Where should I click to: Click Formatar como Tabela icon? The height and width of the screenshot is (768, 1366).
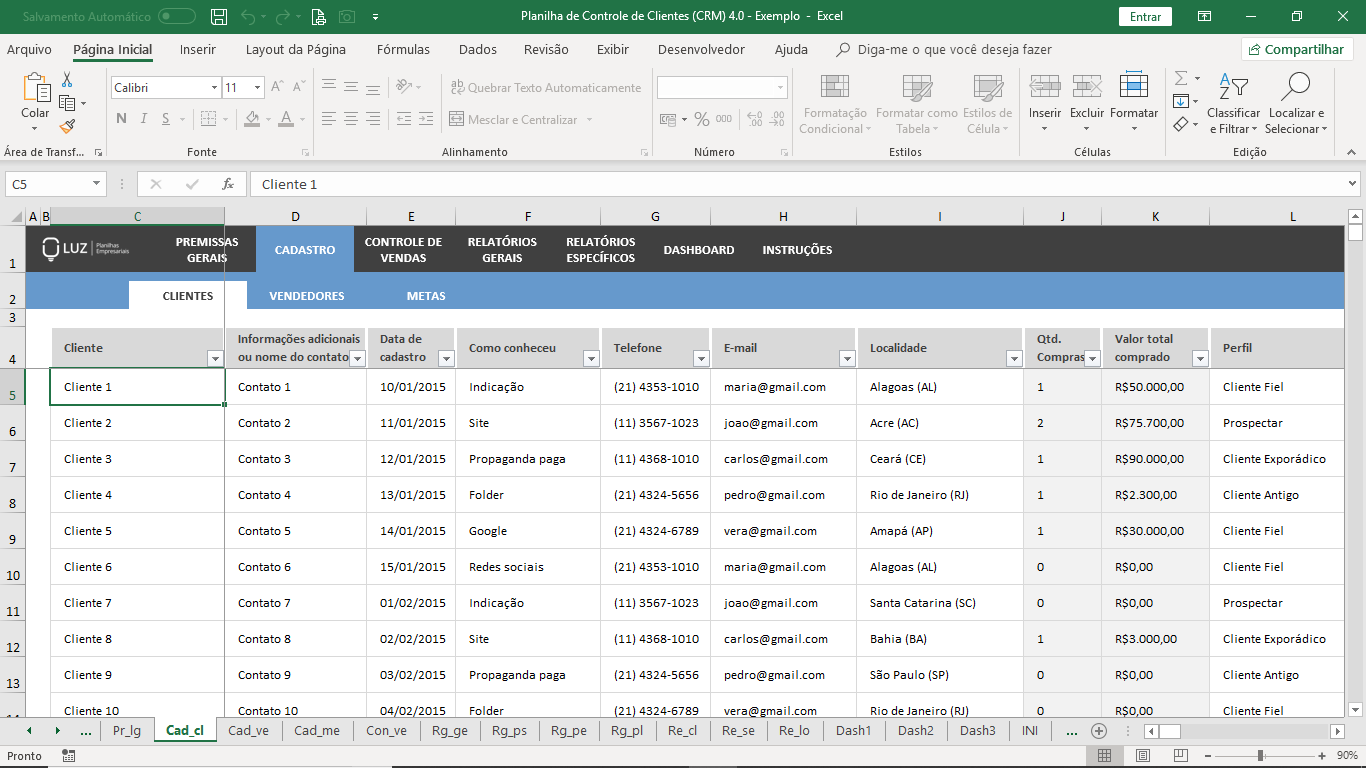pos(916,88)
